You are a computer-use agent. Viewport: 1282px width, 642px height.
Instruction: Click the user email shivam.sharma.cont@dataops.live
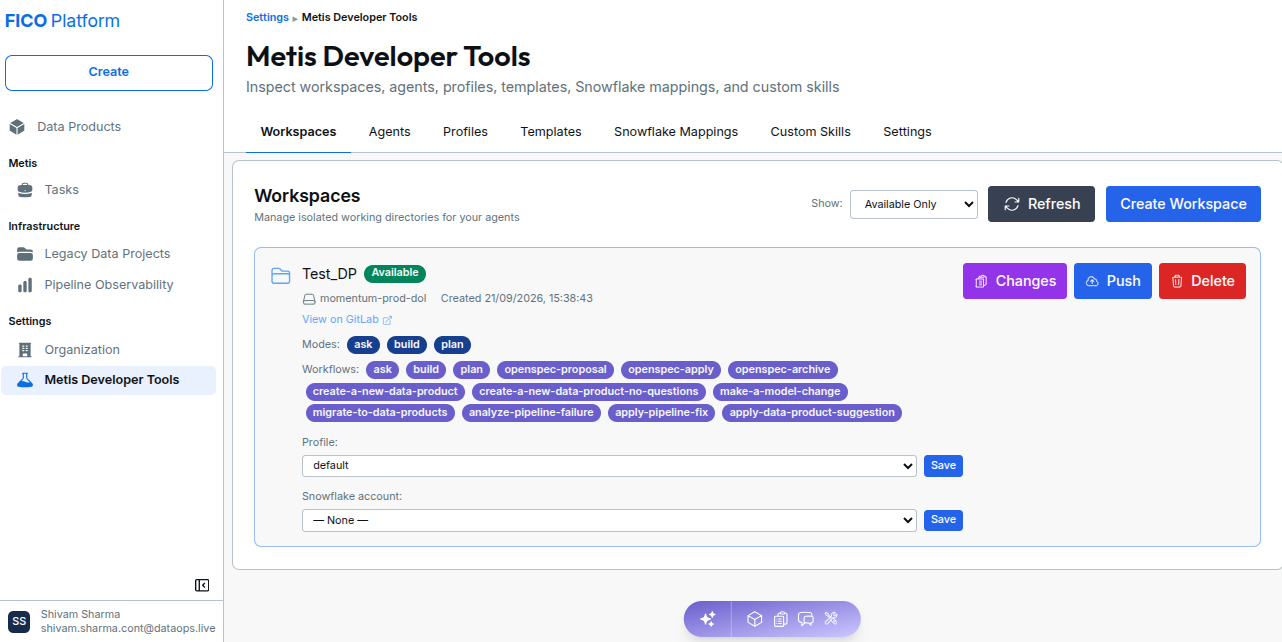pyautogui.click(x=128, y=629)
